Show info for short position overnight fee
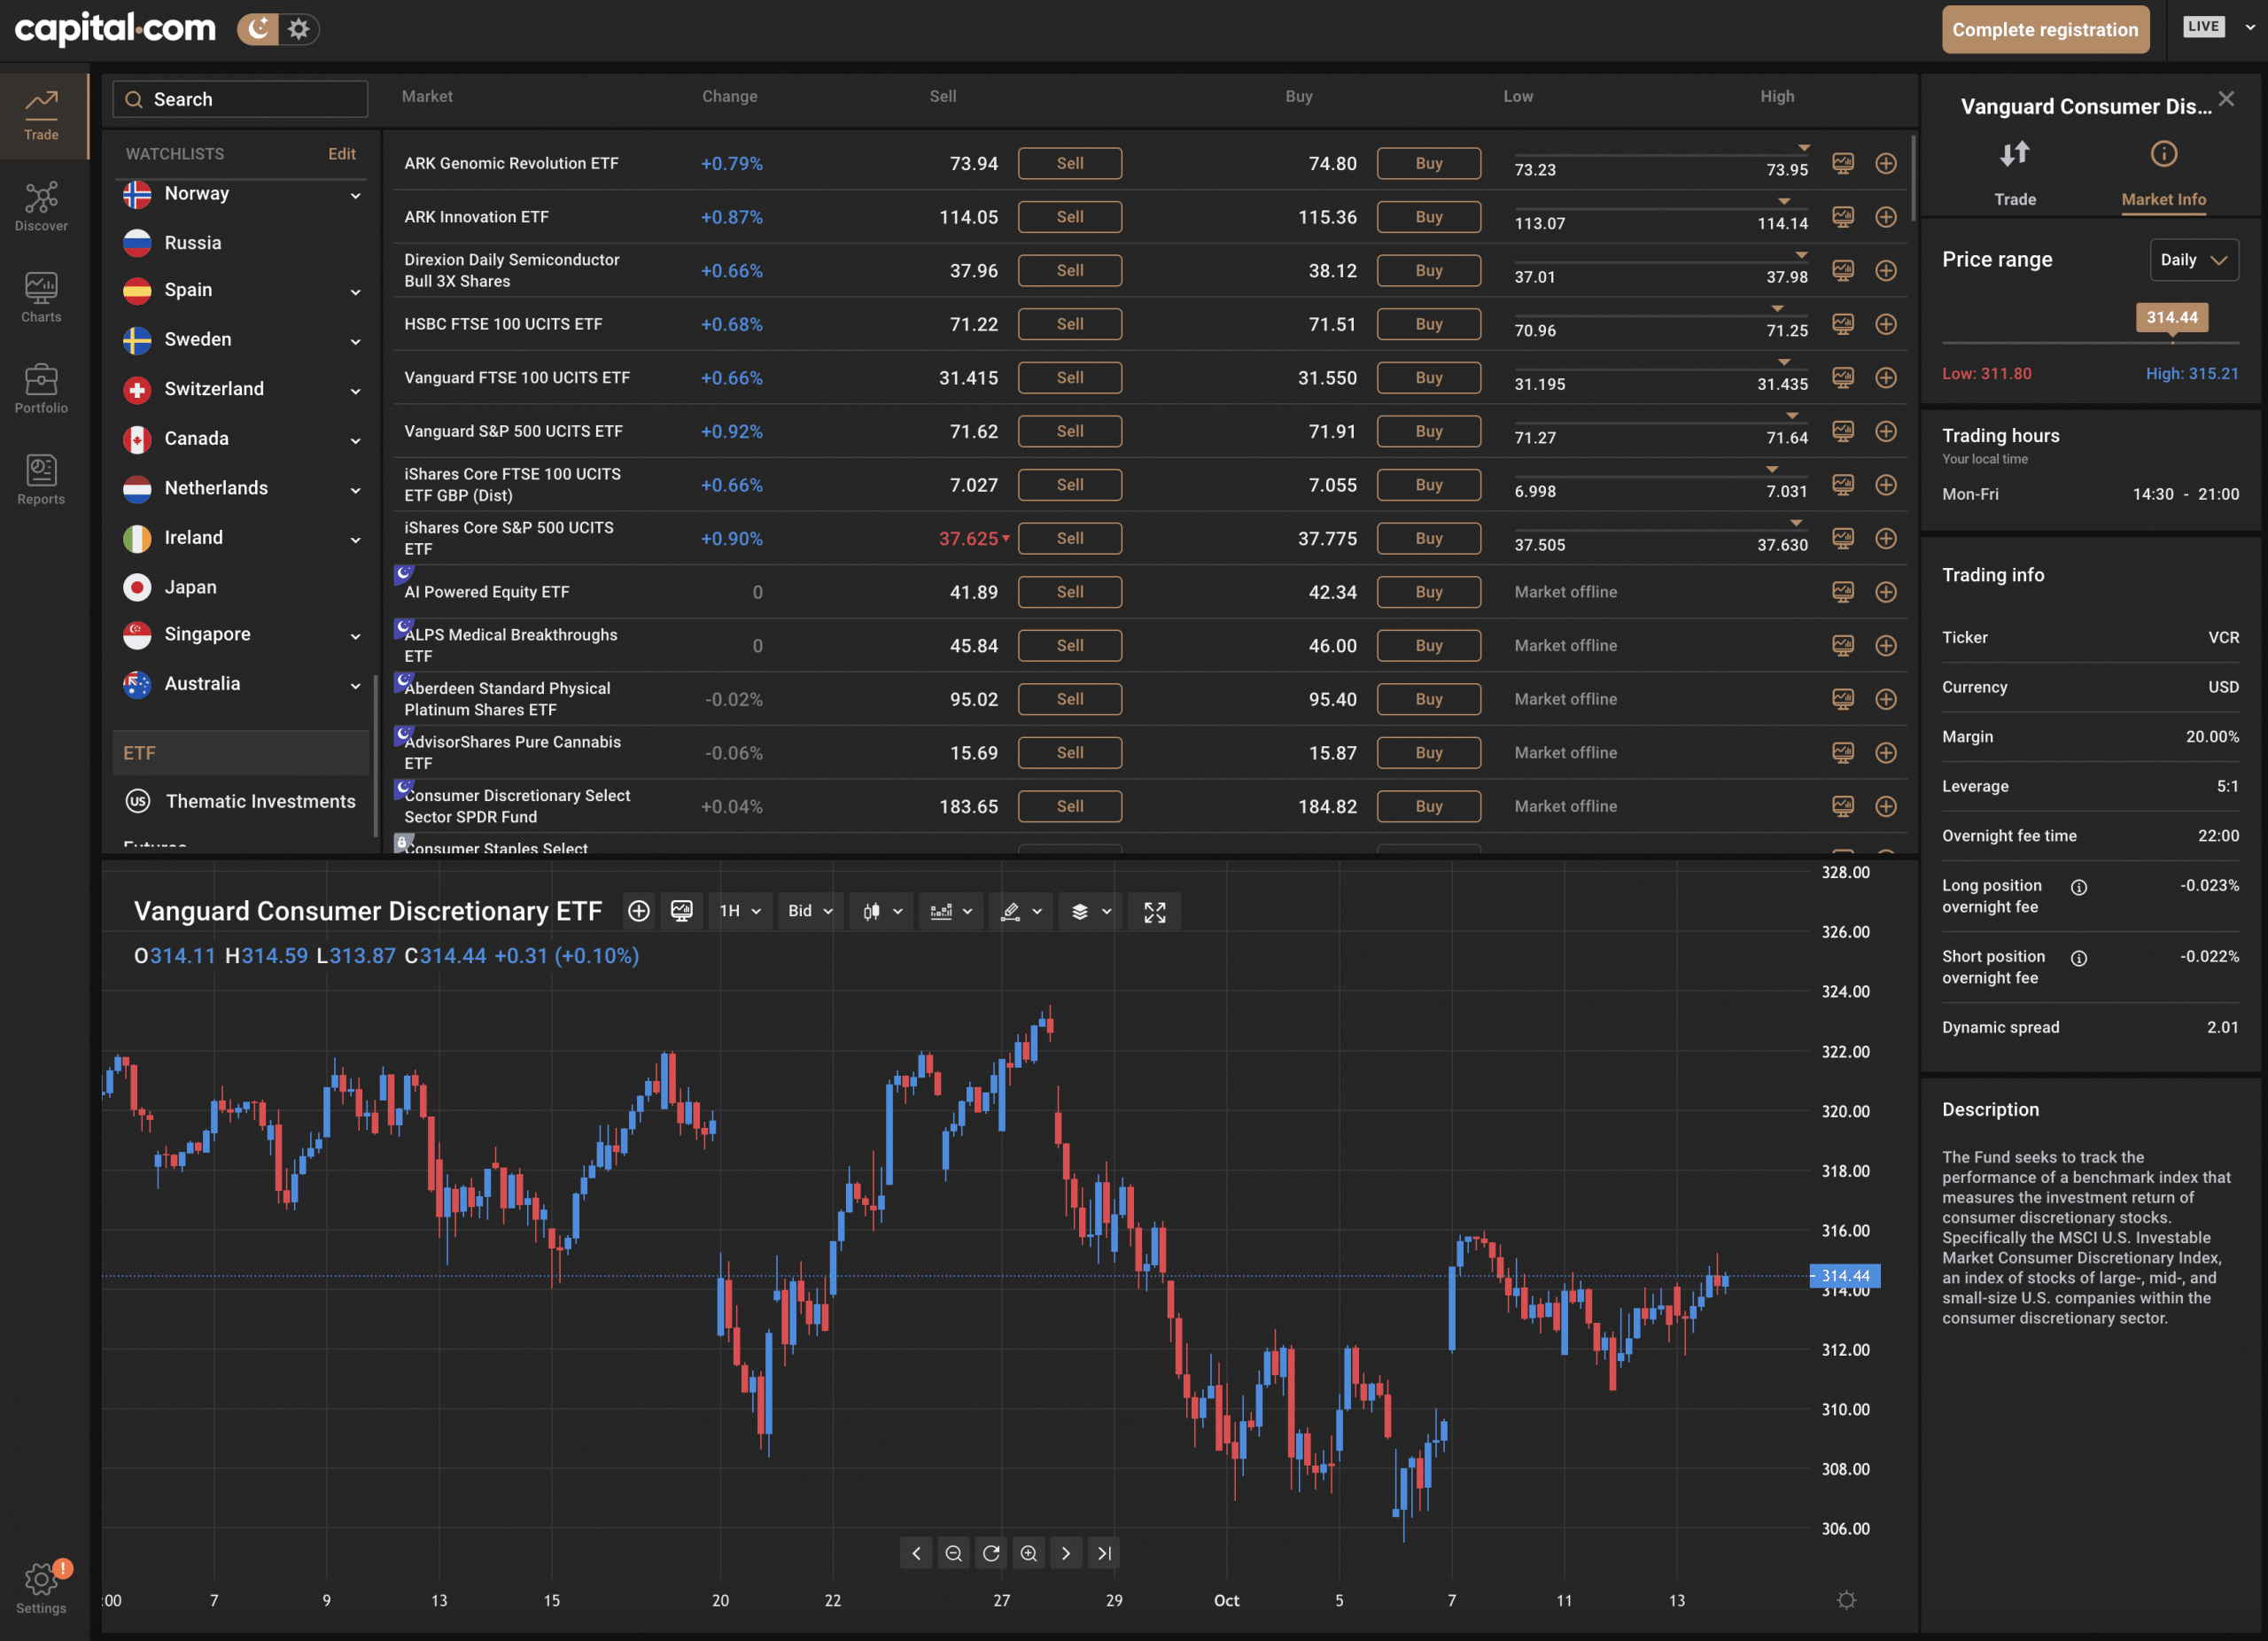The width and height of the screenshot is (2268, 1641). tap(2079, 958)
